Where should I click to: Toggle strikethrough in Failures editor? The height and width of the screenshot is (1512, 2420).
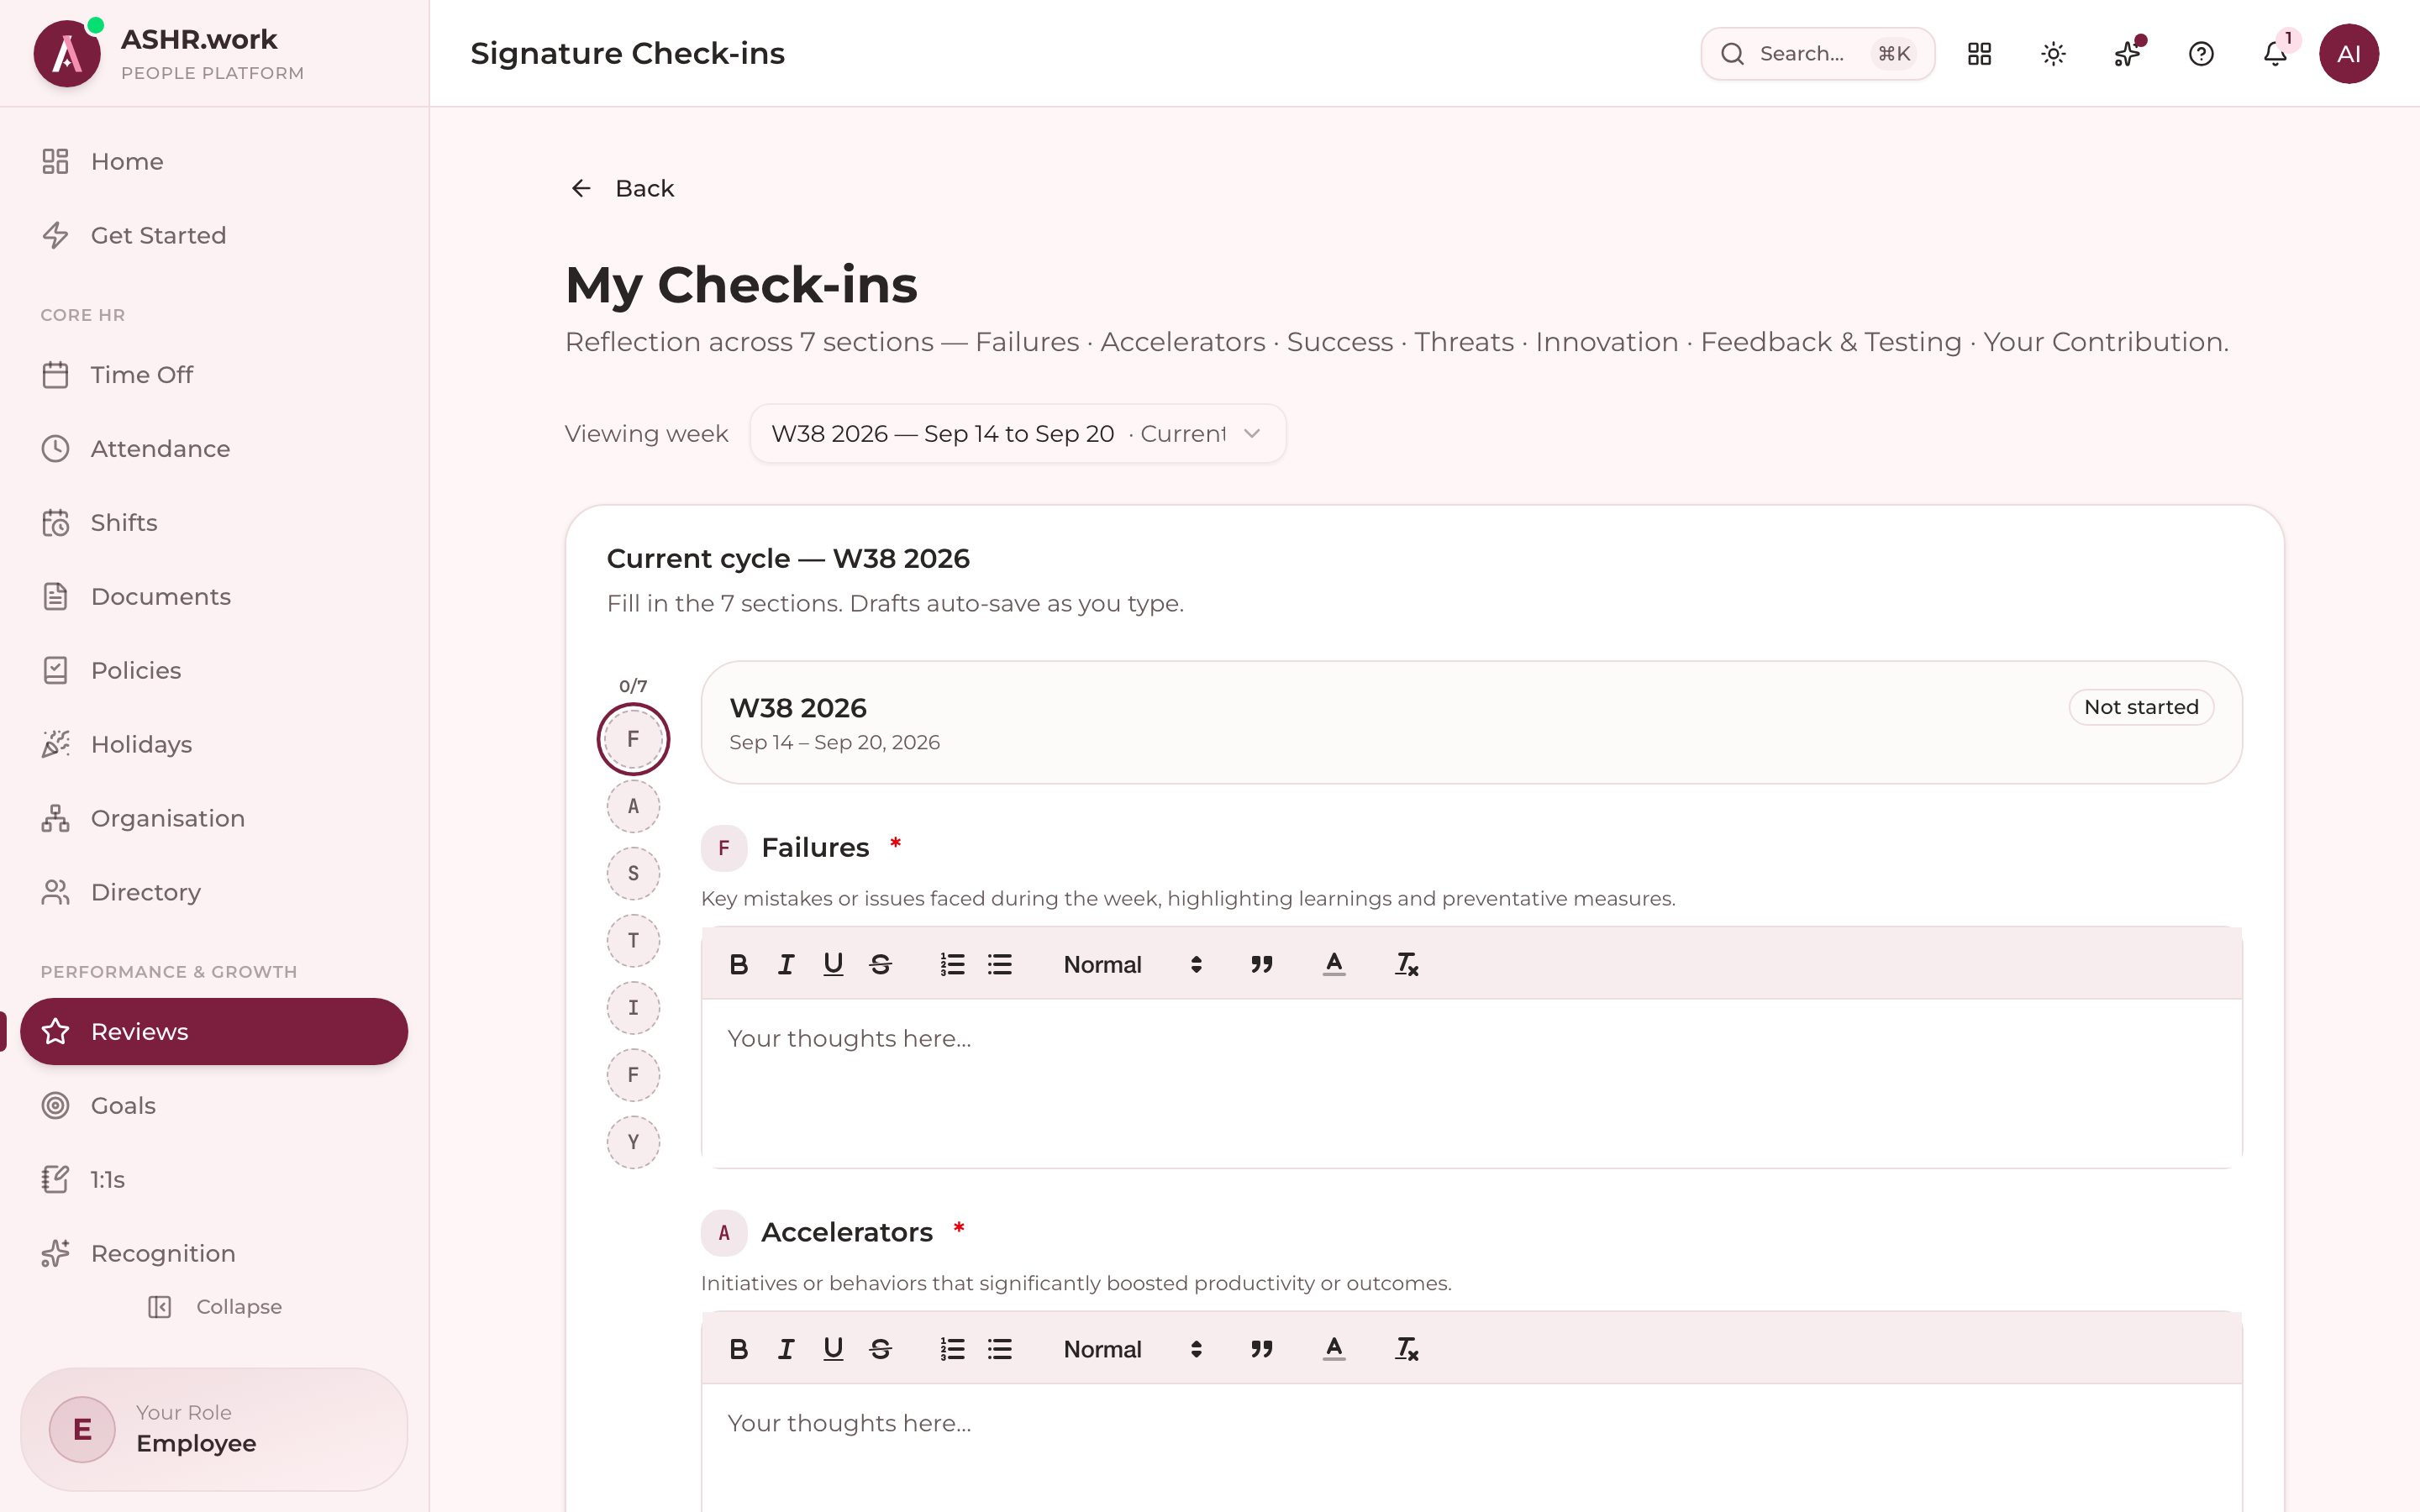[x=881, y=964]
